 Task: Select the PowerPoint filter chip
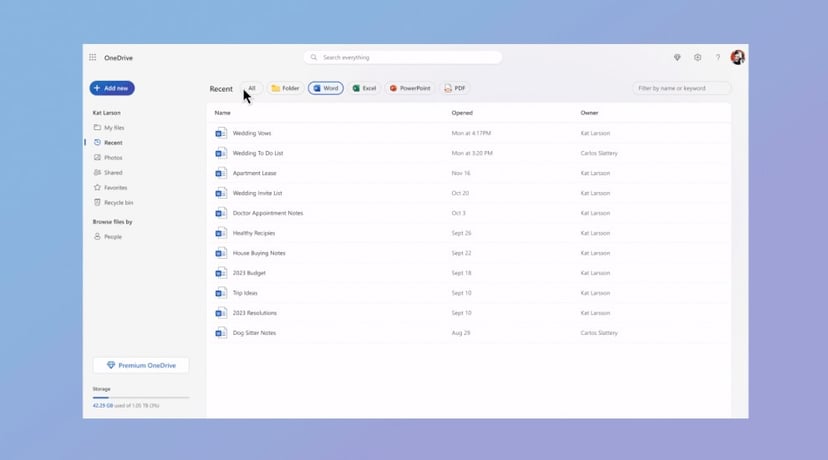click(410, 88)
